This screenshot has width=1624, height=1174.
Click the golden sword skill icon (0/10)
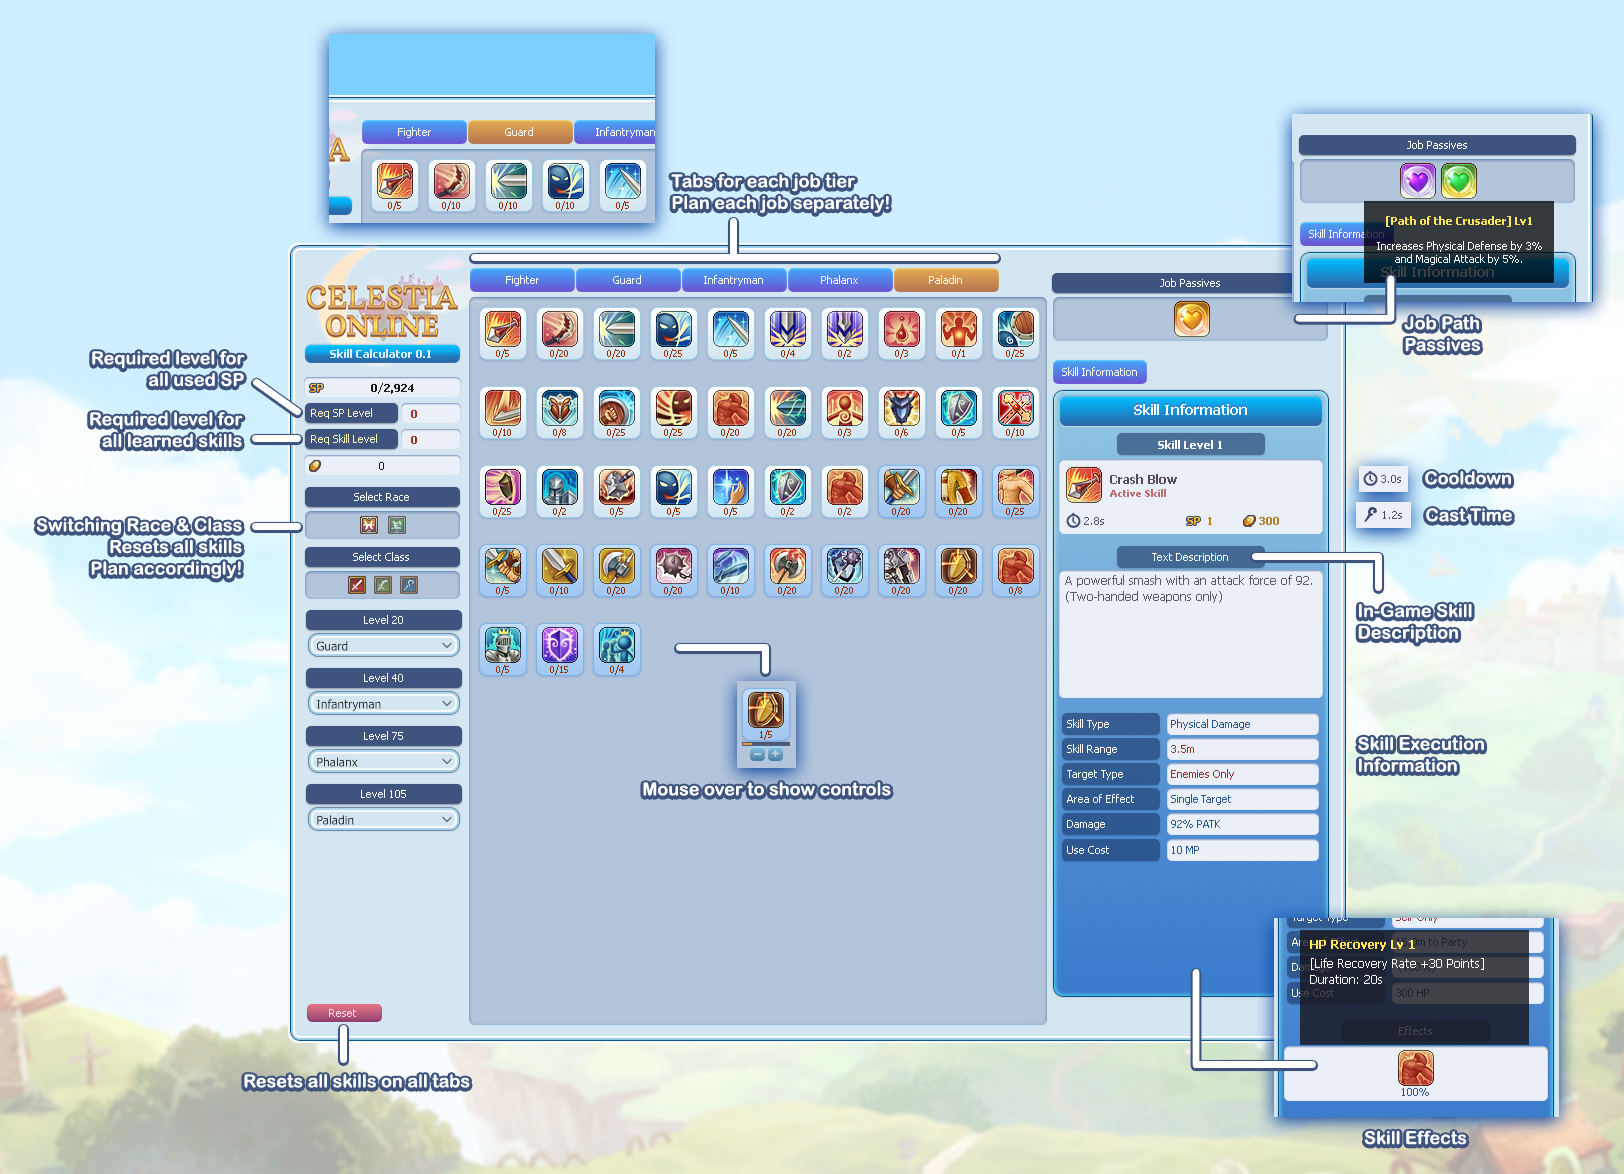[559, 565]
